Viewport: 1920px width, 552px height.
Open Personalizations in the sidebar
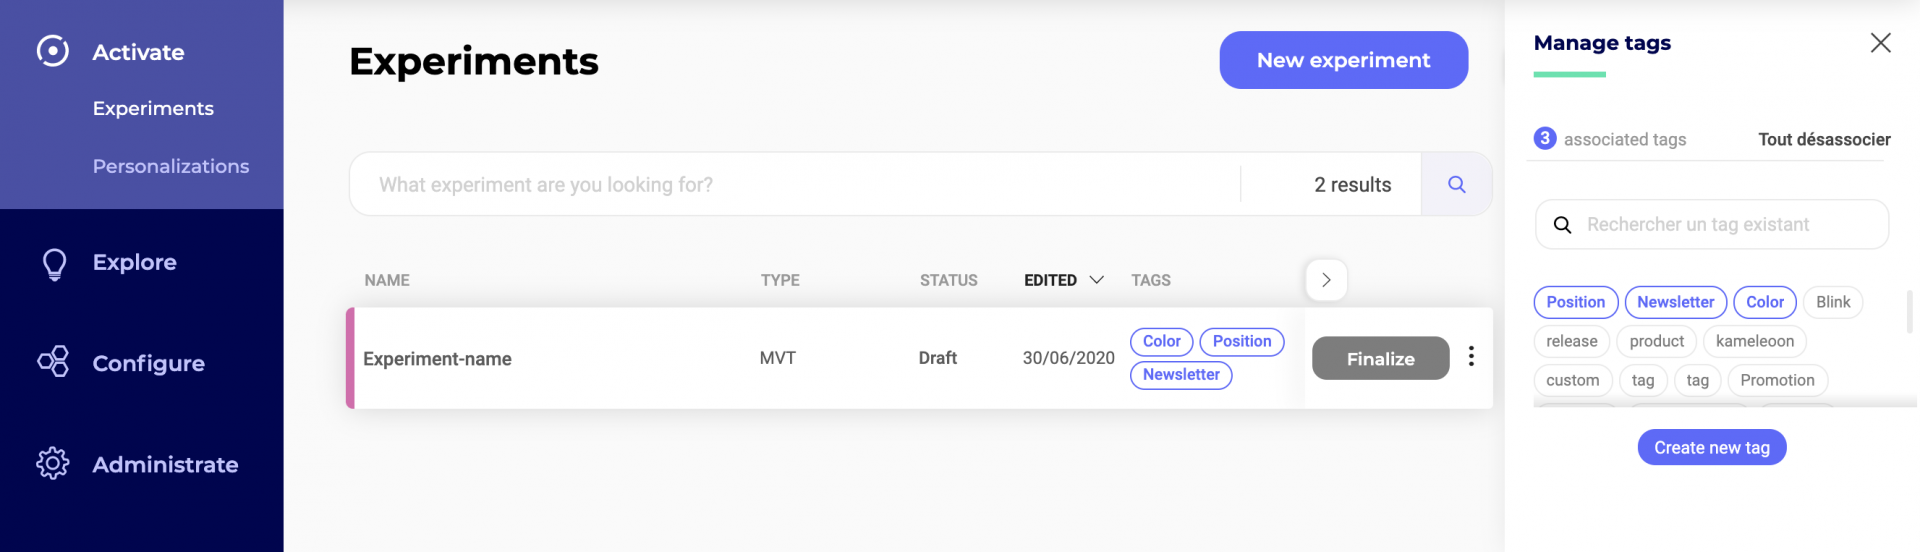pyautogui.click(x=171, y=166)
